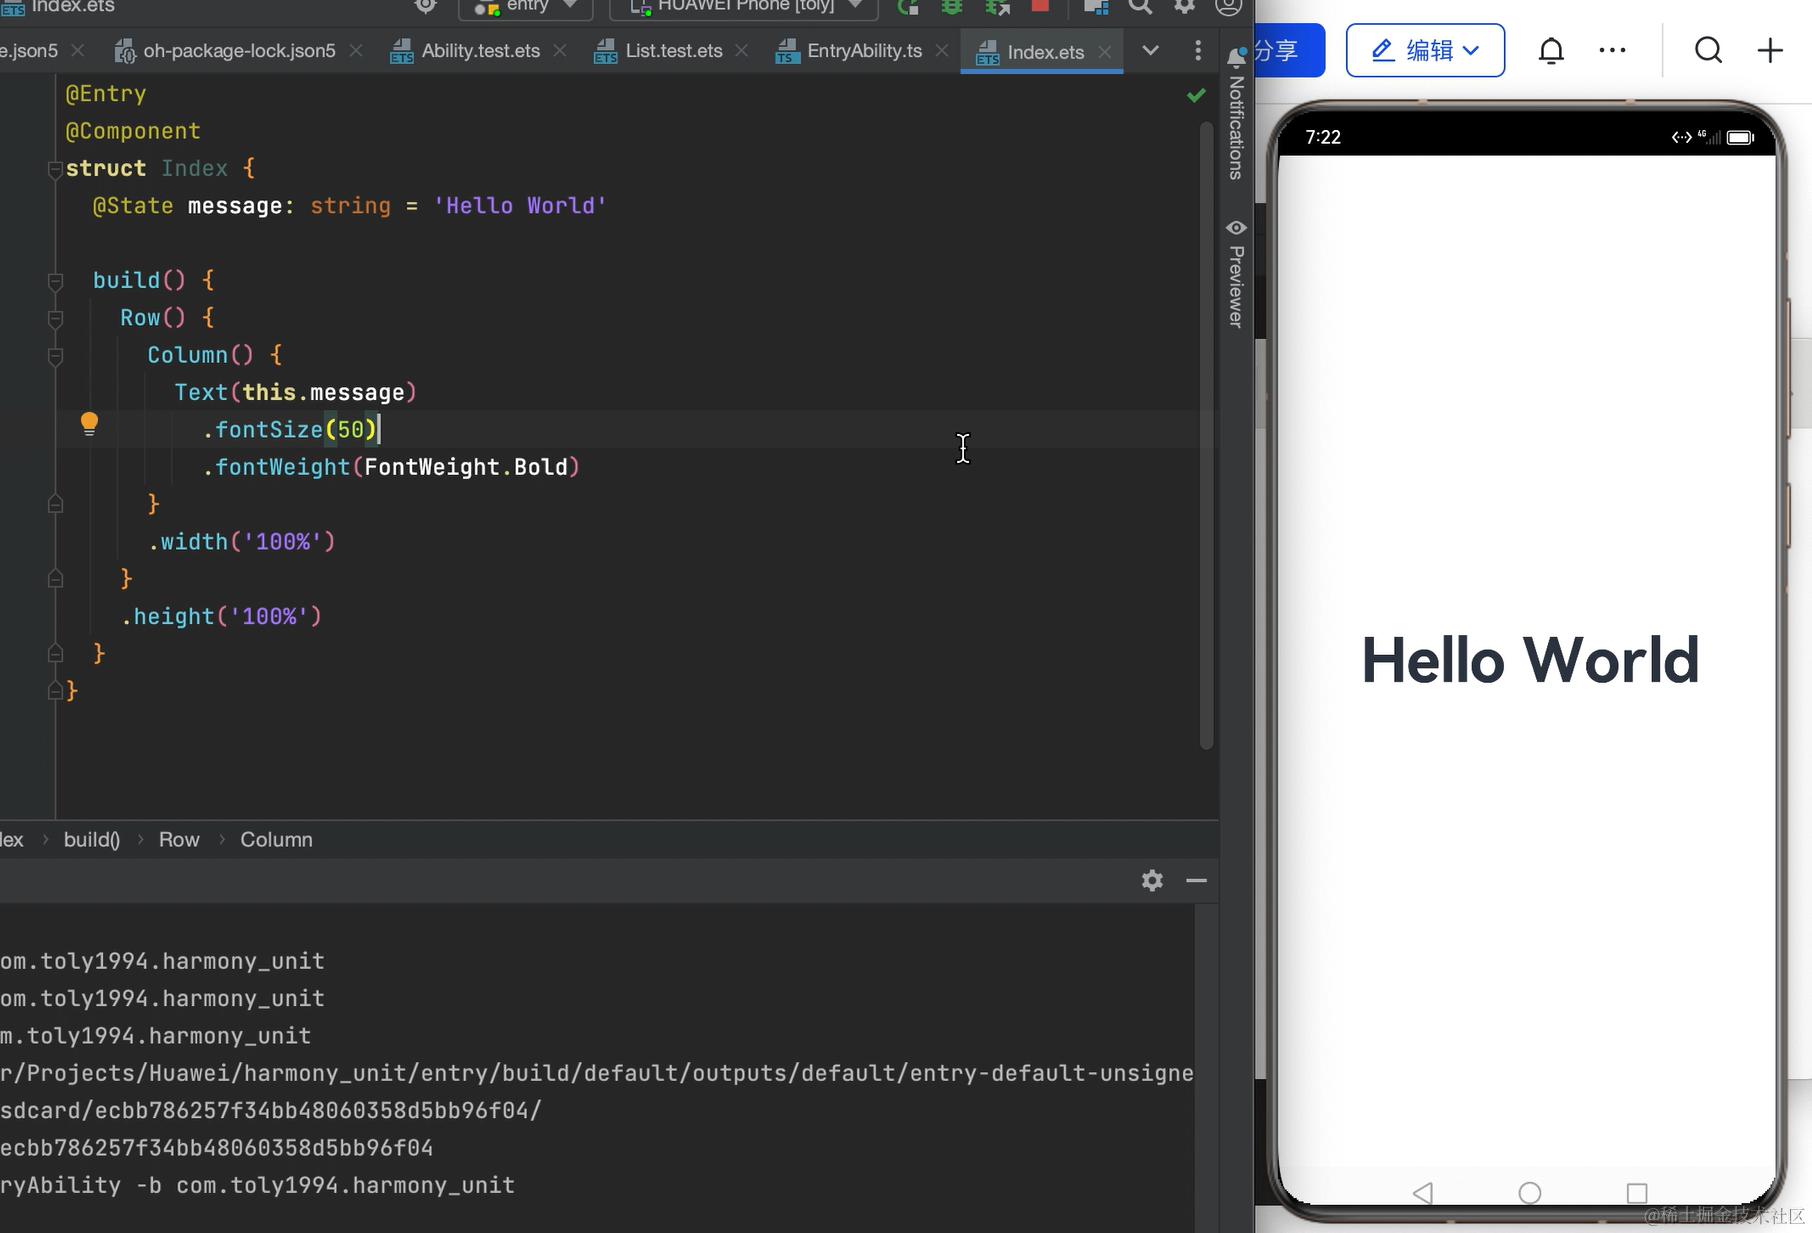Collapse the Row() block
This screenshot has height=1233, width=1812.
[55, 319]
